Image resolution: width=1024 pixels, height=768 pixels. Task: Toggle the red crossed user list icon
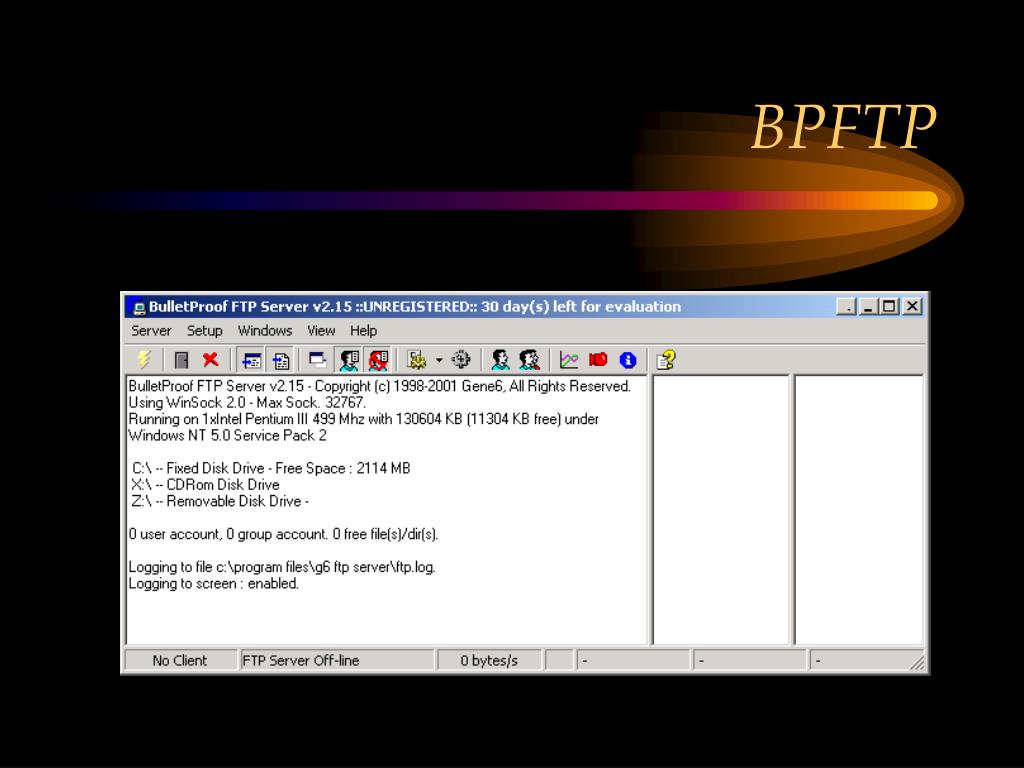point(378,360)
